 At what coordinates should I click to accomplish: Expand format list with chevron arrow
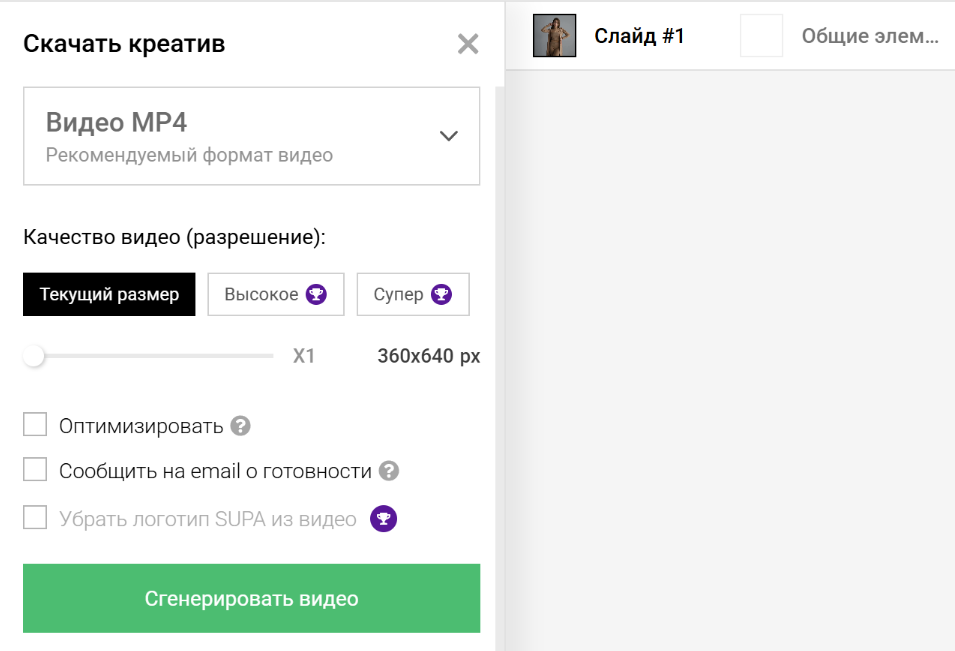click(449, 137)
